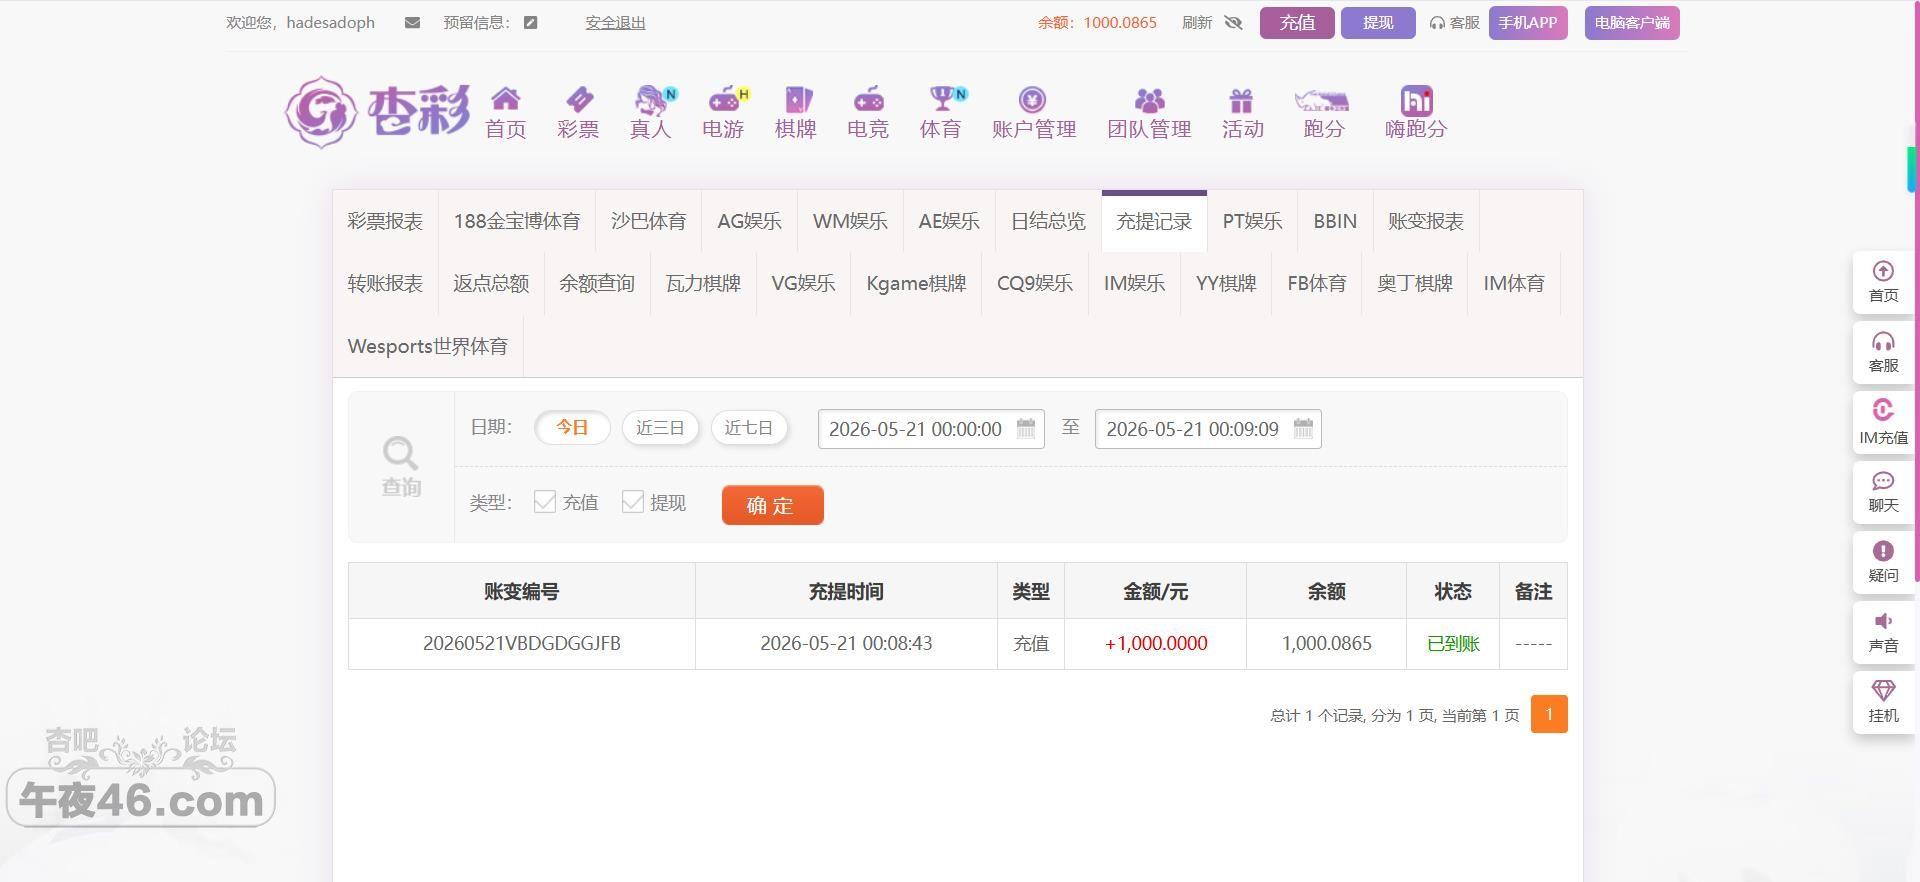Switch to 彩票报表 tab
1920x882 pixels.
click(x=385, y=221)
